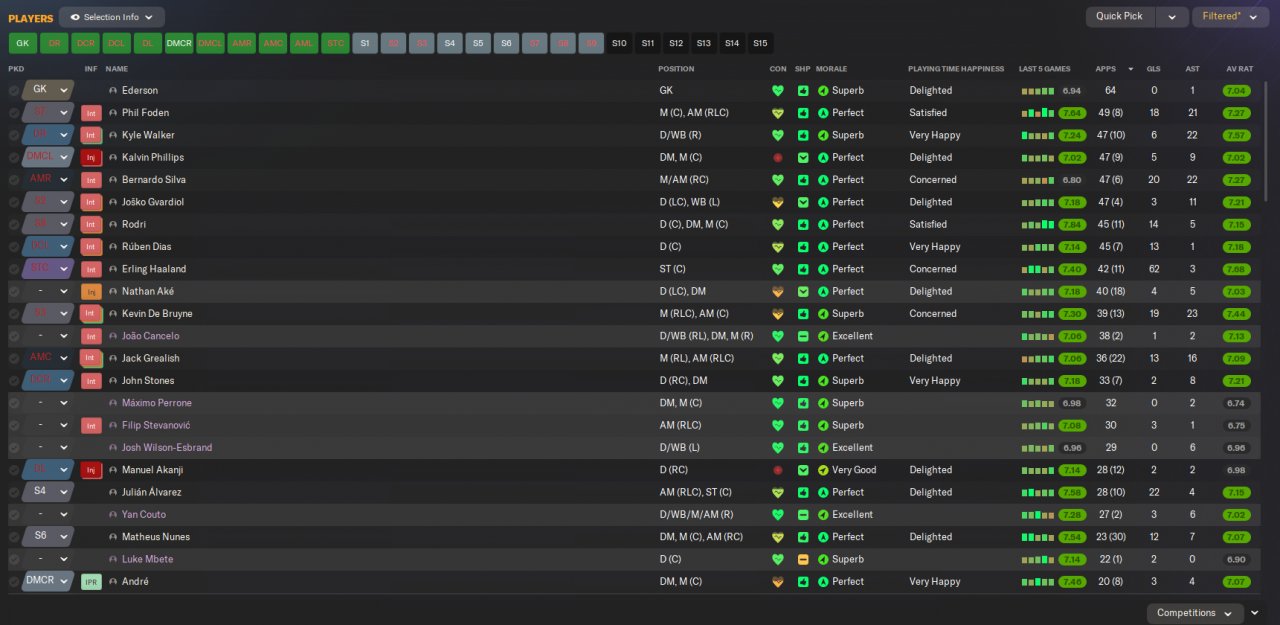Click the red condition icon for Kalvin Phillips
Image resolution: width=1280 pixels, height=625 pixels.
pos(778,158)
